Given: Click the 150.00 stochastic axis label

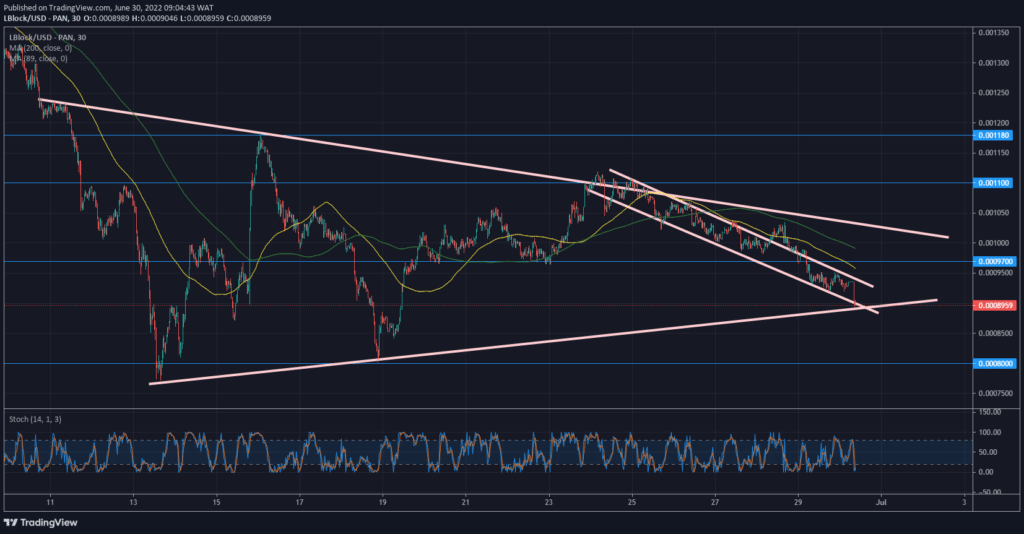Looking at the screenshot, I should (x=990, y=412).
